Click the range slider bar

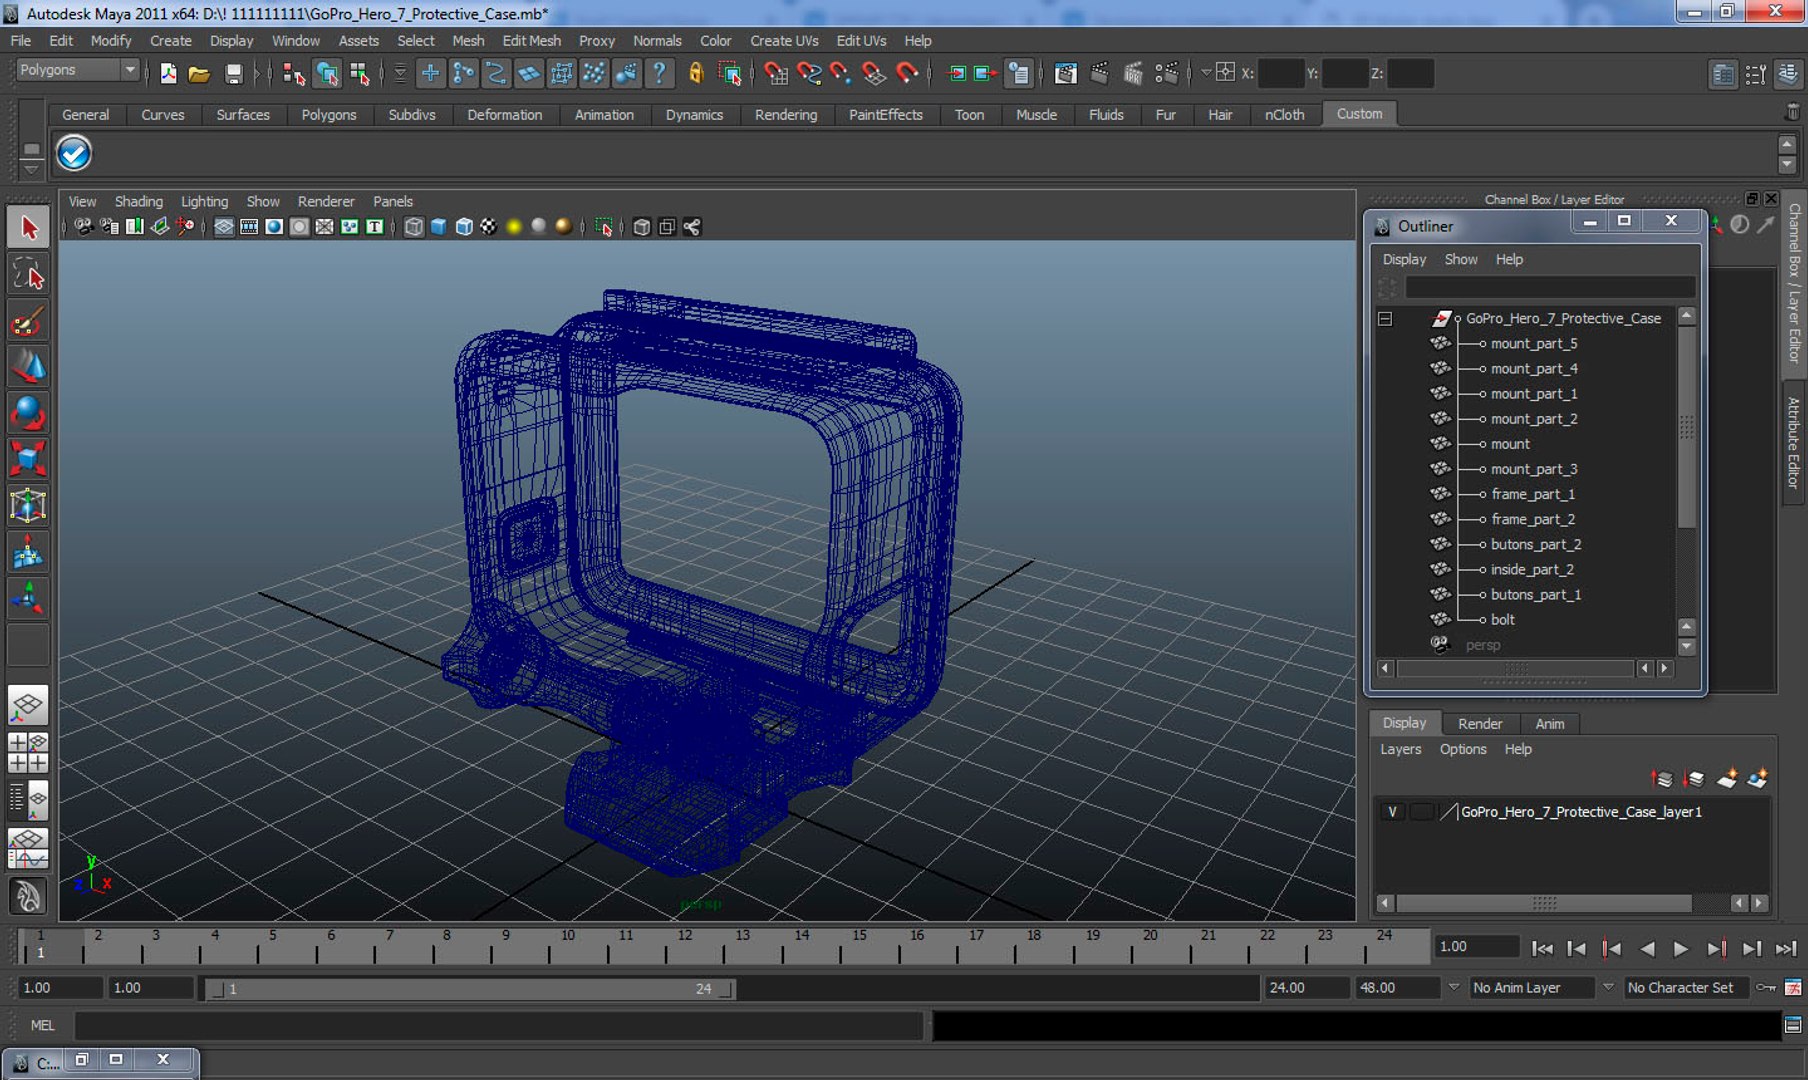click(470, 989)
